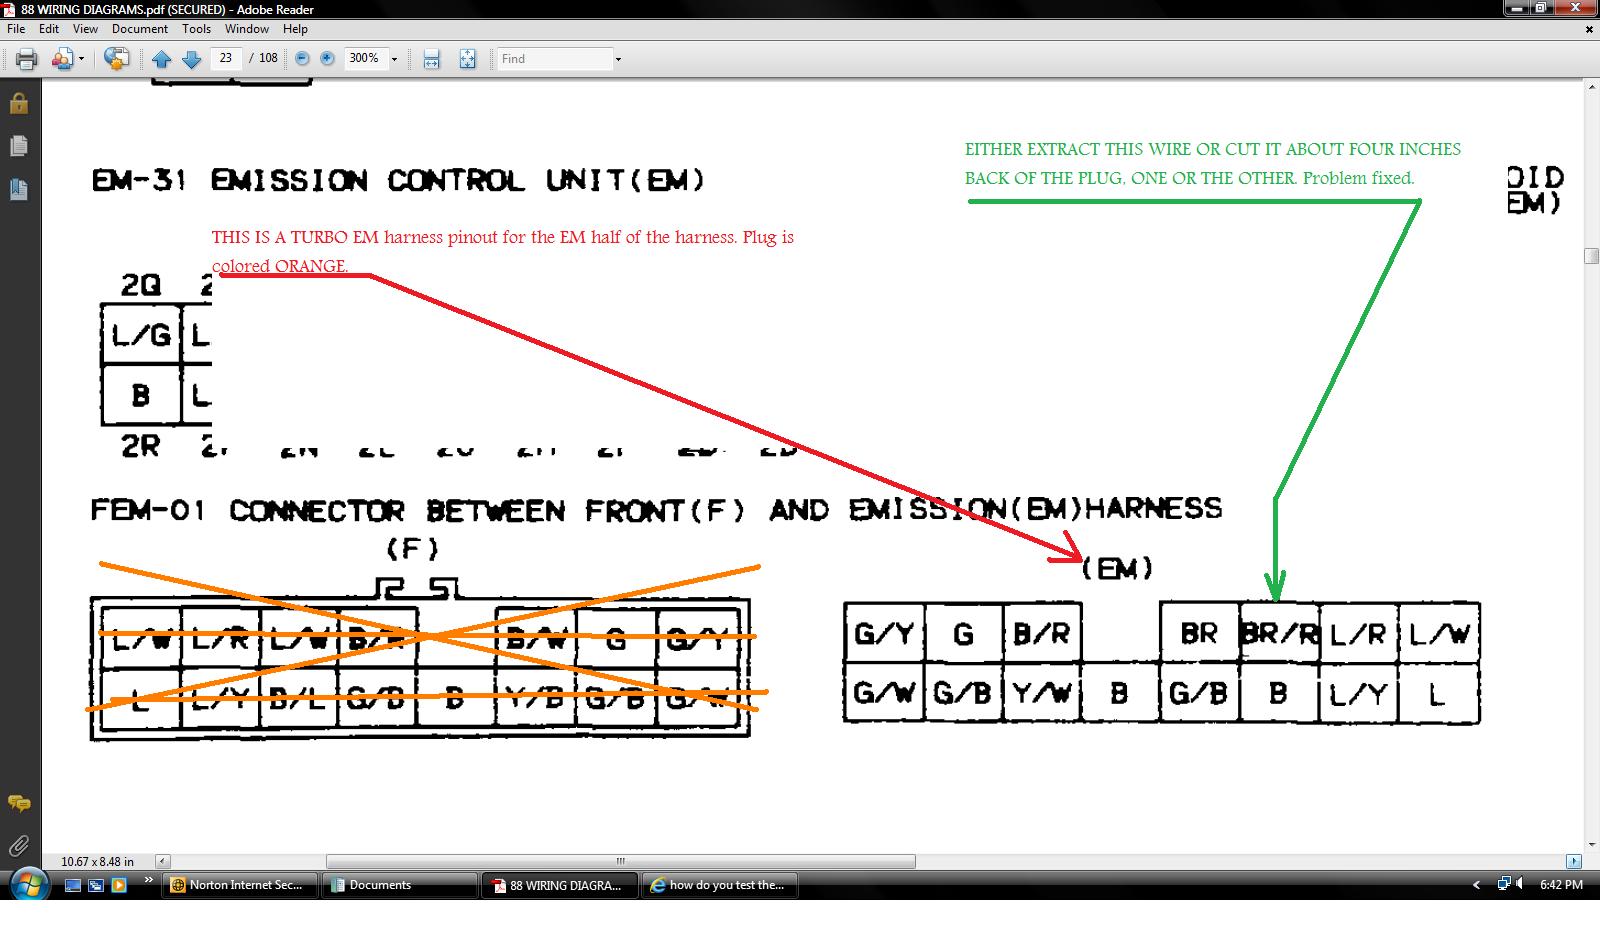Switch to Norton Internet Security taskbar button

click(x=239, y=885)
